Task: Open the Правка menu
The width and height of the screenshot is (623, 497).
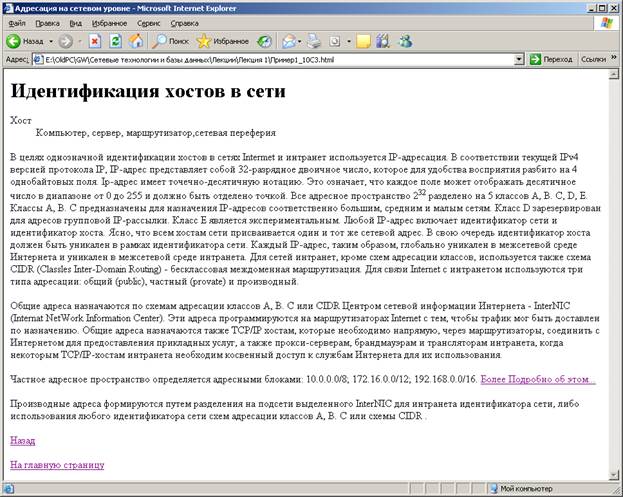Action: click(47, 23)
